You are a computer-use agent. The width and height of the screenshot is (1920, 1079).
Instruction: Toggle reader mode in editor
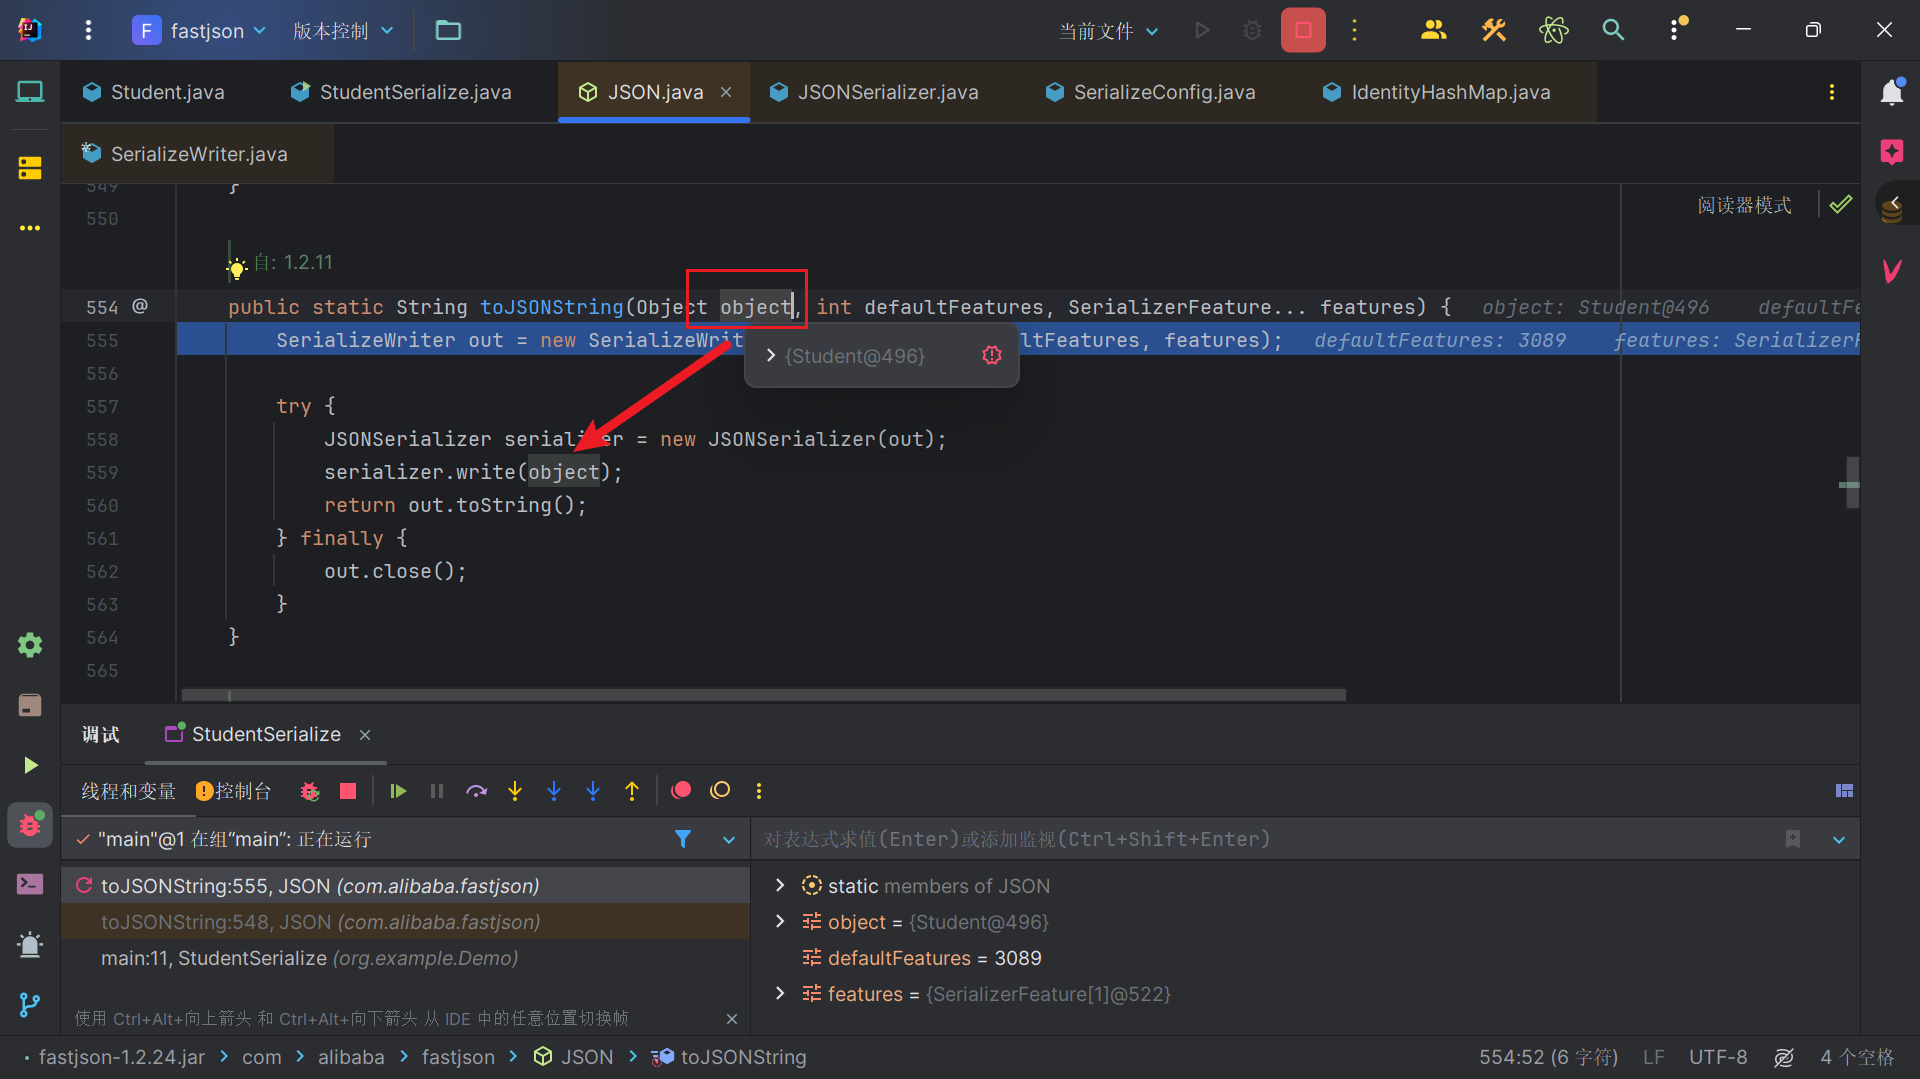[1744, 205]
